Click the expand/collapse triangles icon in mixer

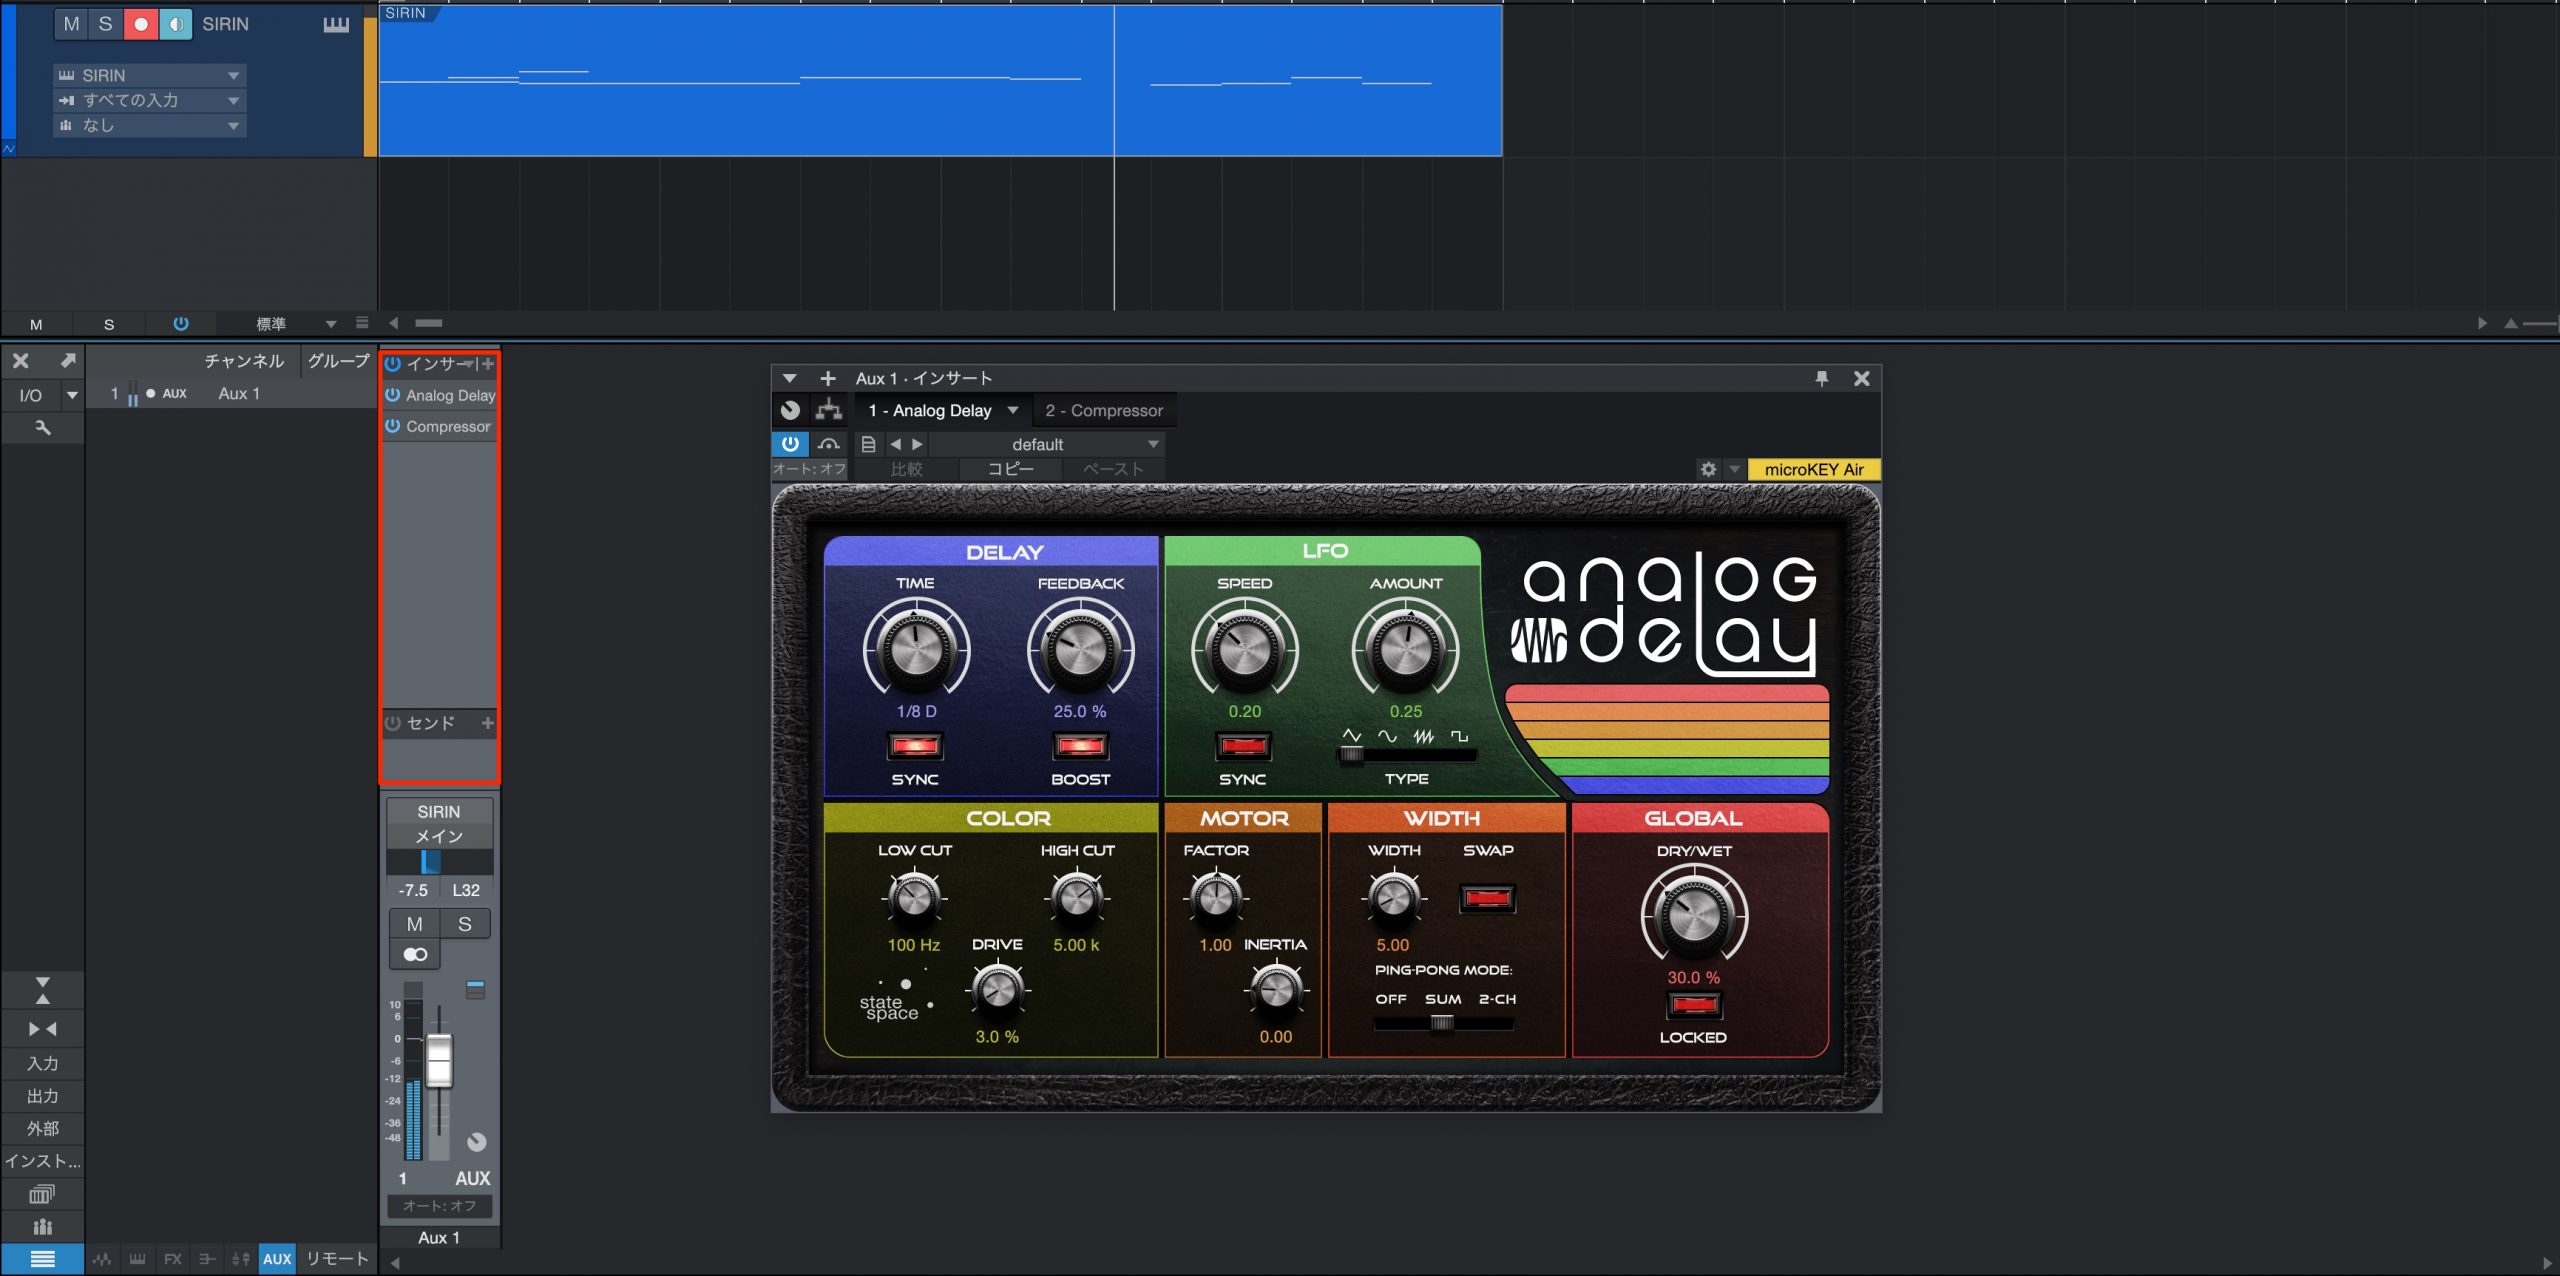(x=42, y=990)
